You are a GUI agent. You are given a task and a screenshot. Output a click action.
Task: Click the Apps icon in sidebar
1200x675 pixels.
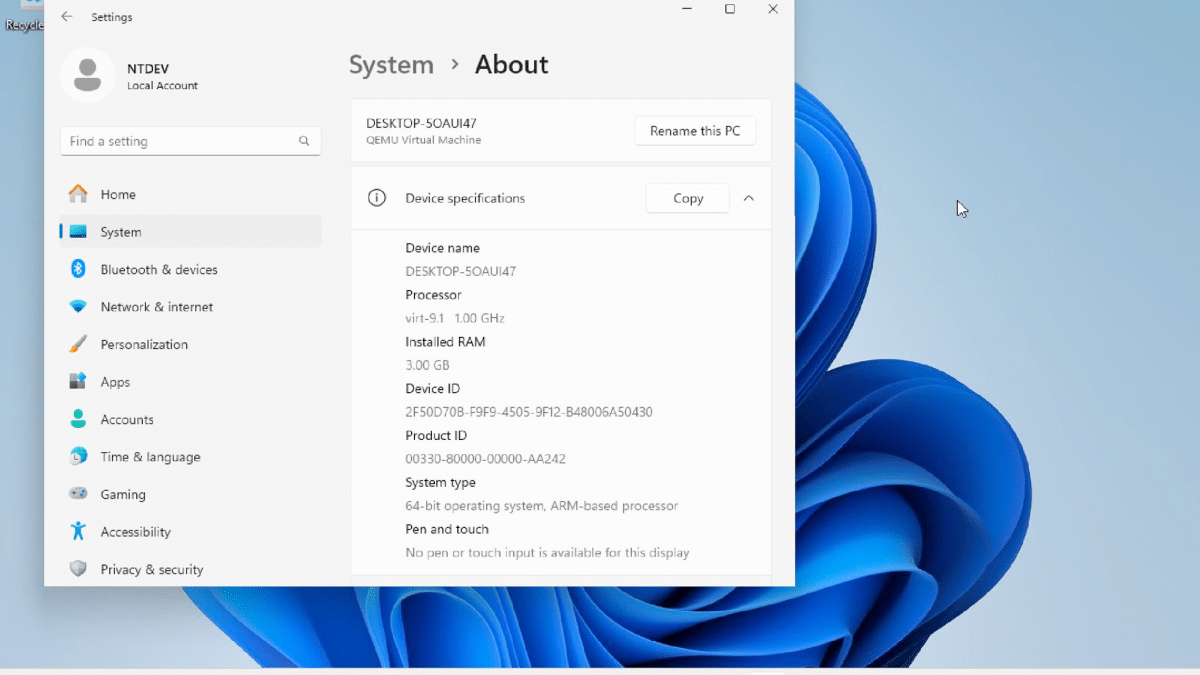tap(78, 382)
